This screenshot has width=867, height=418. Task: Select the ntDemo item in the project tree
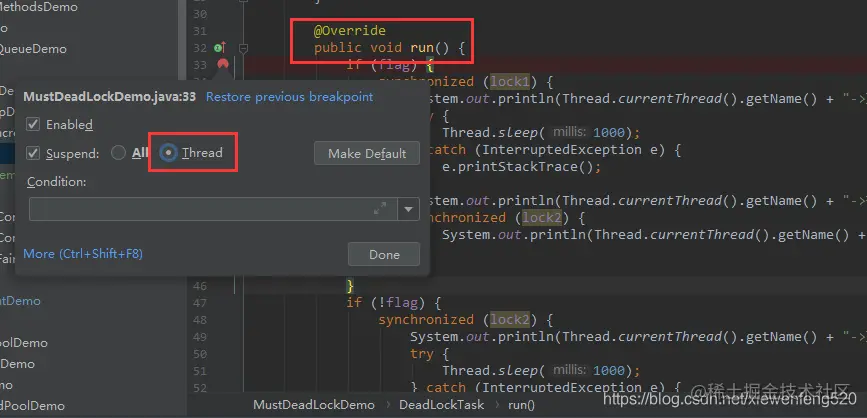pyautogui.click(x=20, y=301)
